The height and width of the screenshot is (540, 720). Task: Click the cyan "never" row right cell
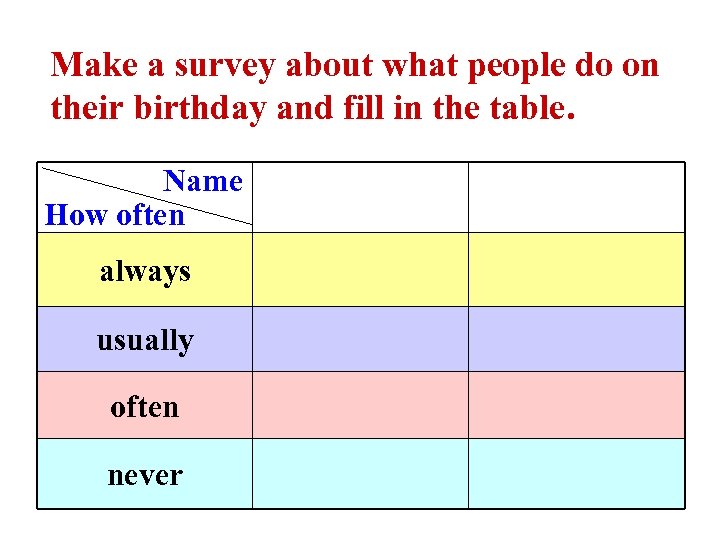click(577, 474)
